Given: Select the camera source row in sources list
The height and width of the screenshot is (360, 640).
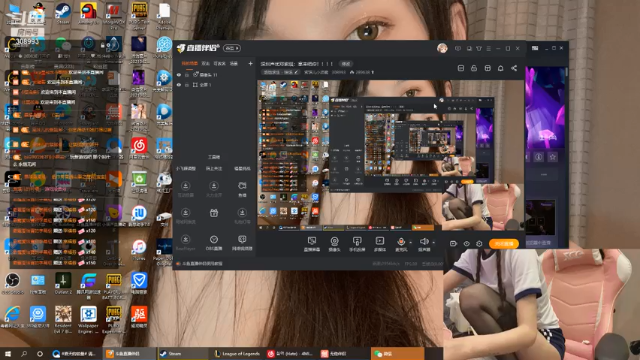Looking at the screenshot, I should point(214,75).
